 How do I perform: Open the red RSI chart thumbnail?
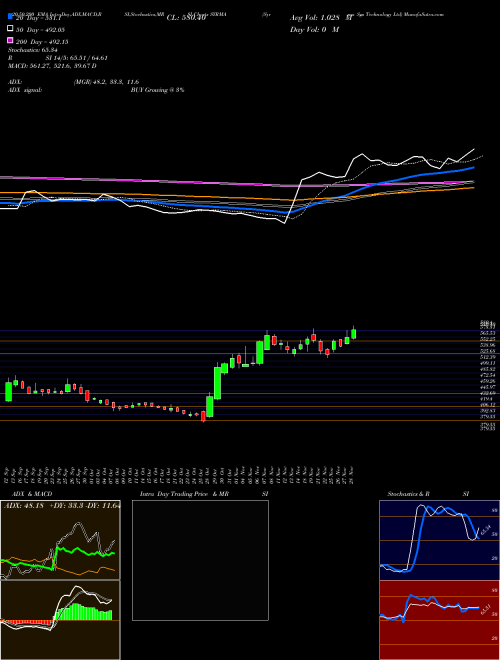(x=439, y=620)
